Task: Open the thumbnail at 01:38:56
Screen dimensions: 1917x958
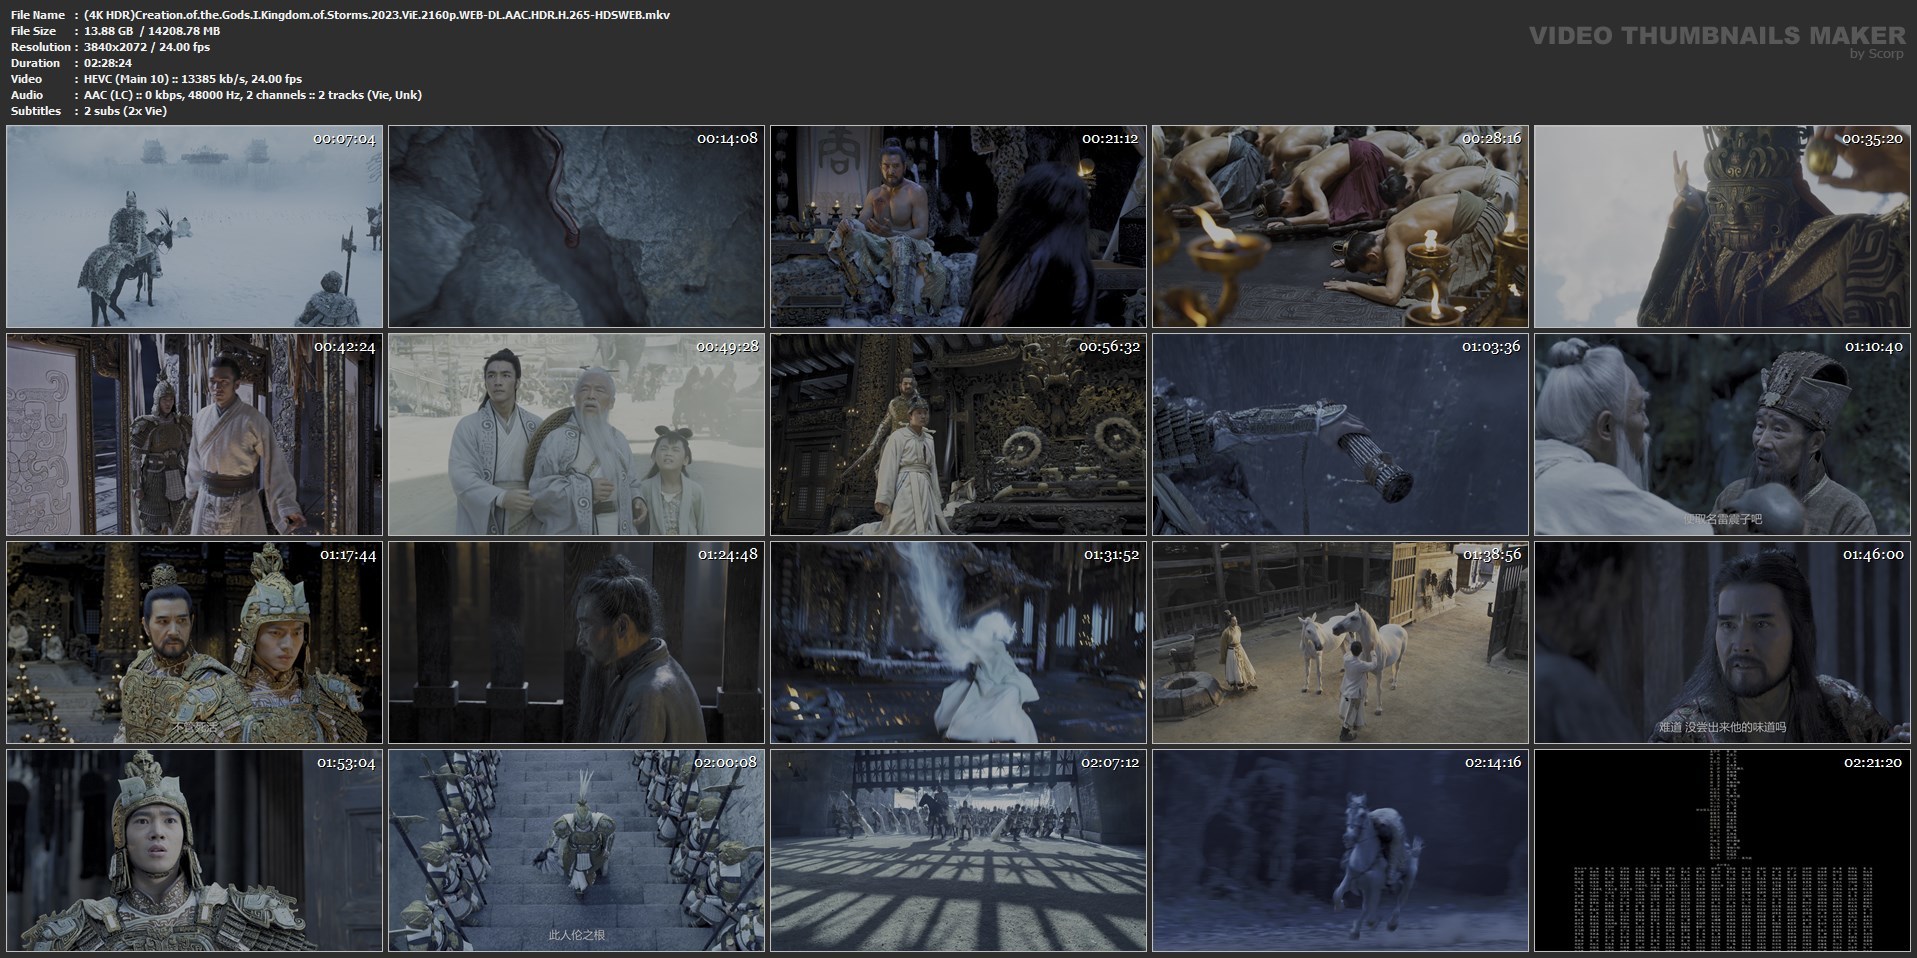Action: pyautogui.click(x=1340, y=642)
